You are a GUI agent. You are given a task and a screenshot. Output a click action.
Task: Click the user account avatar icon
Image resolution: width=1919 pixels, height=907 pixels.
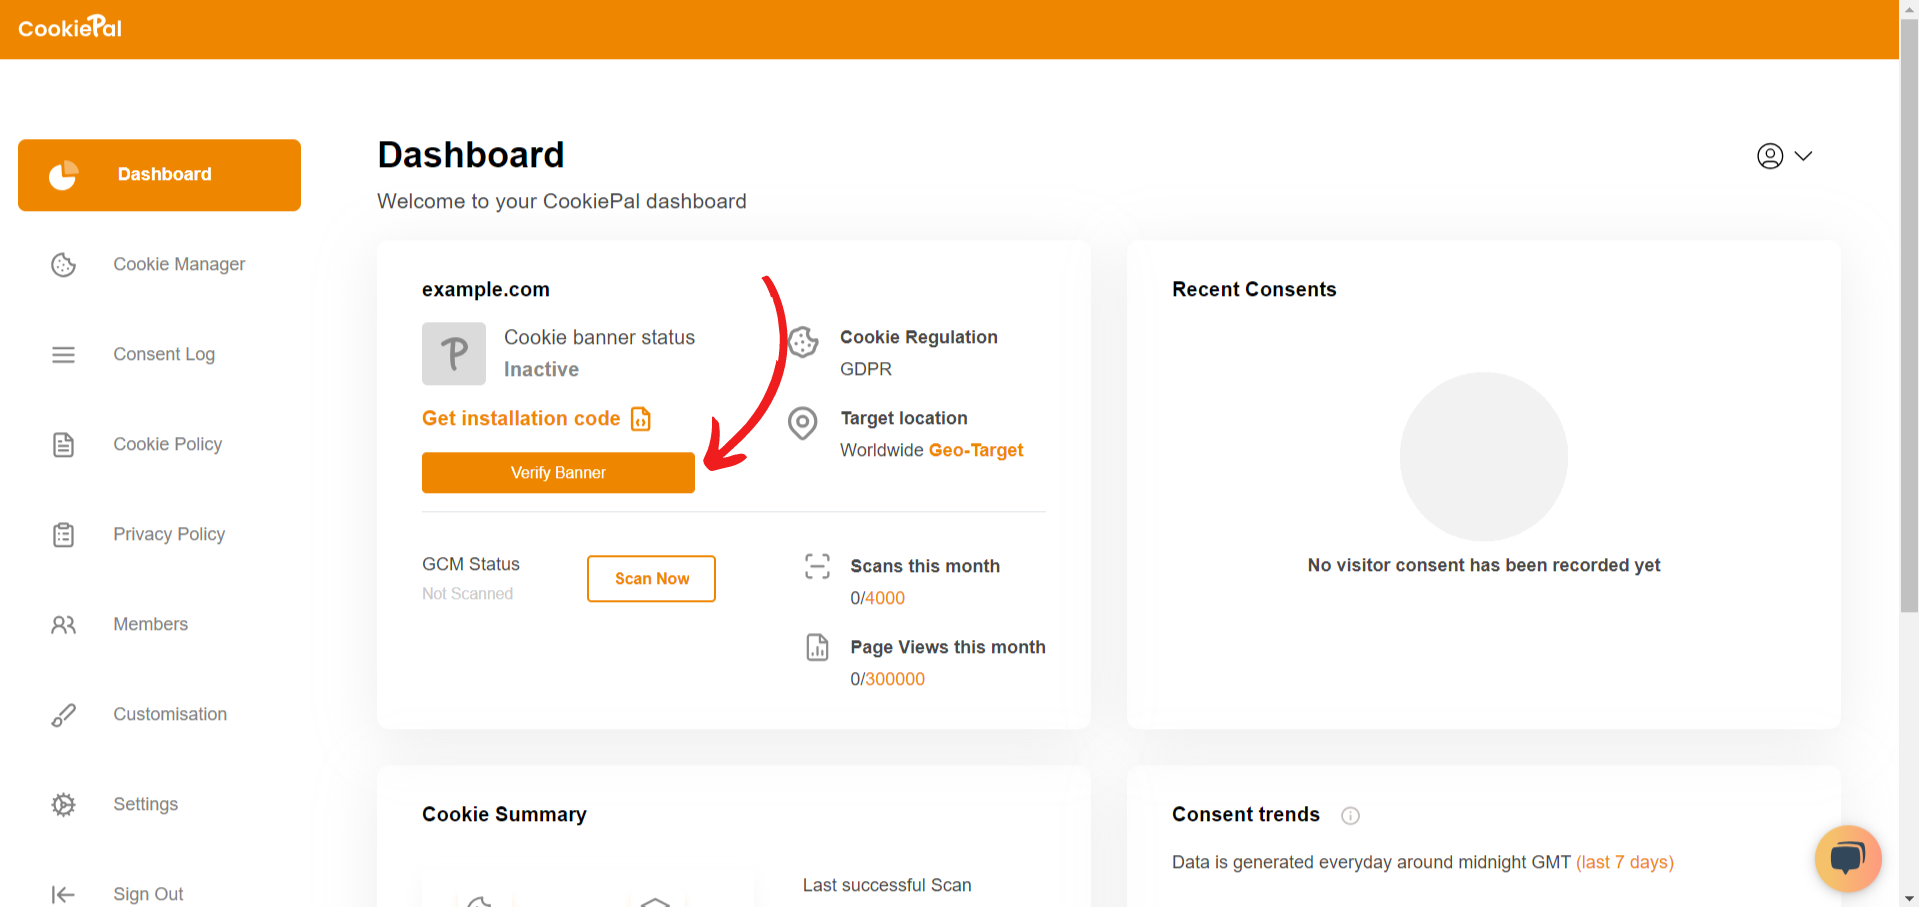coord(1770,156)
